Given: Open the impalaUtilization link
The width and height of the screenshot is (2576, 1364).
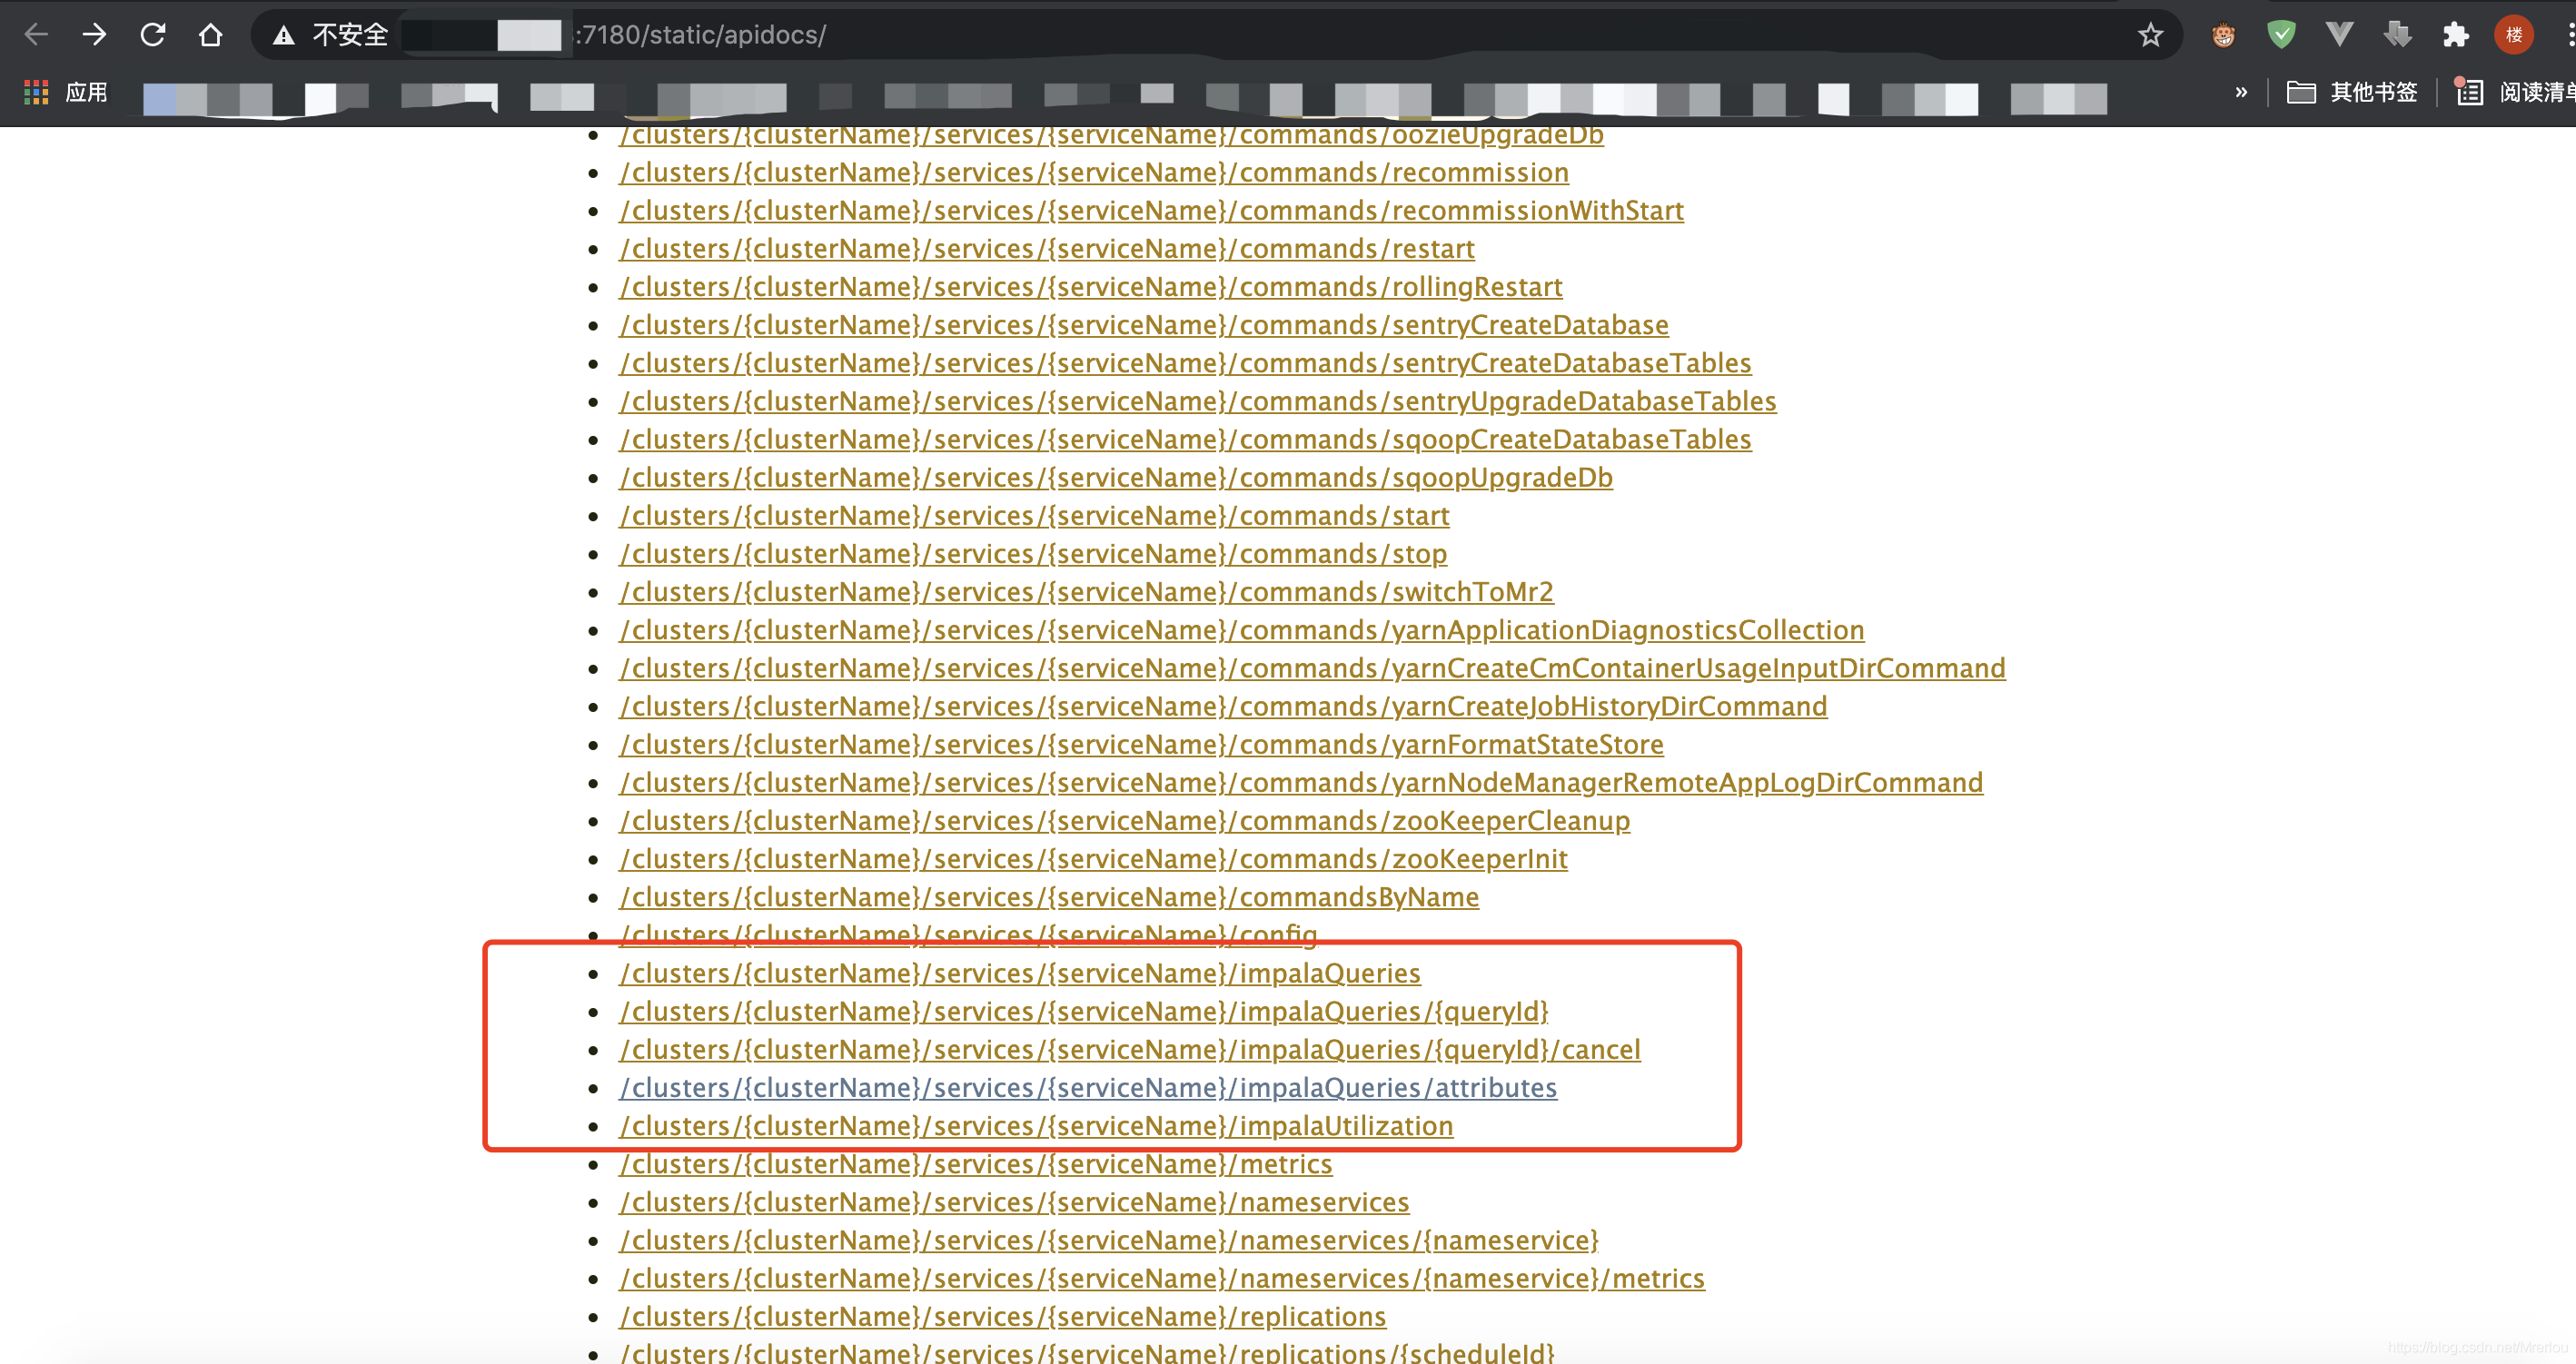Looking at the screenshot, I should click(x=1036, y=1126).
